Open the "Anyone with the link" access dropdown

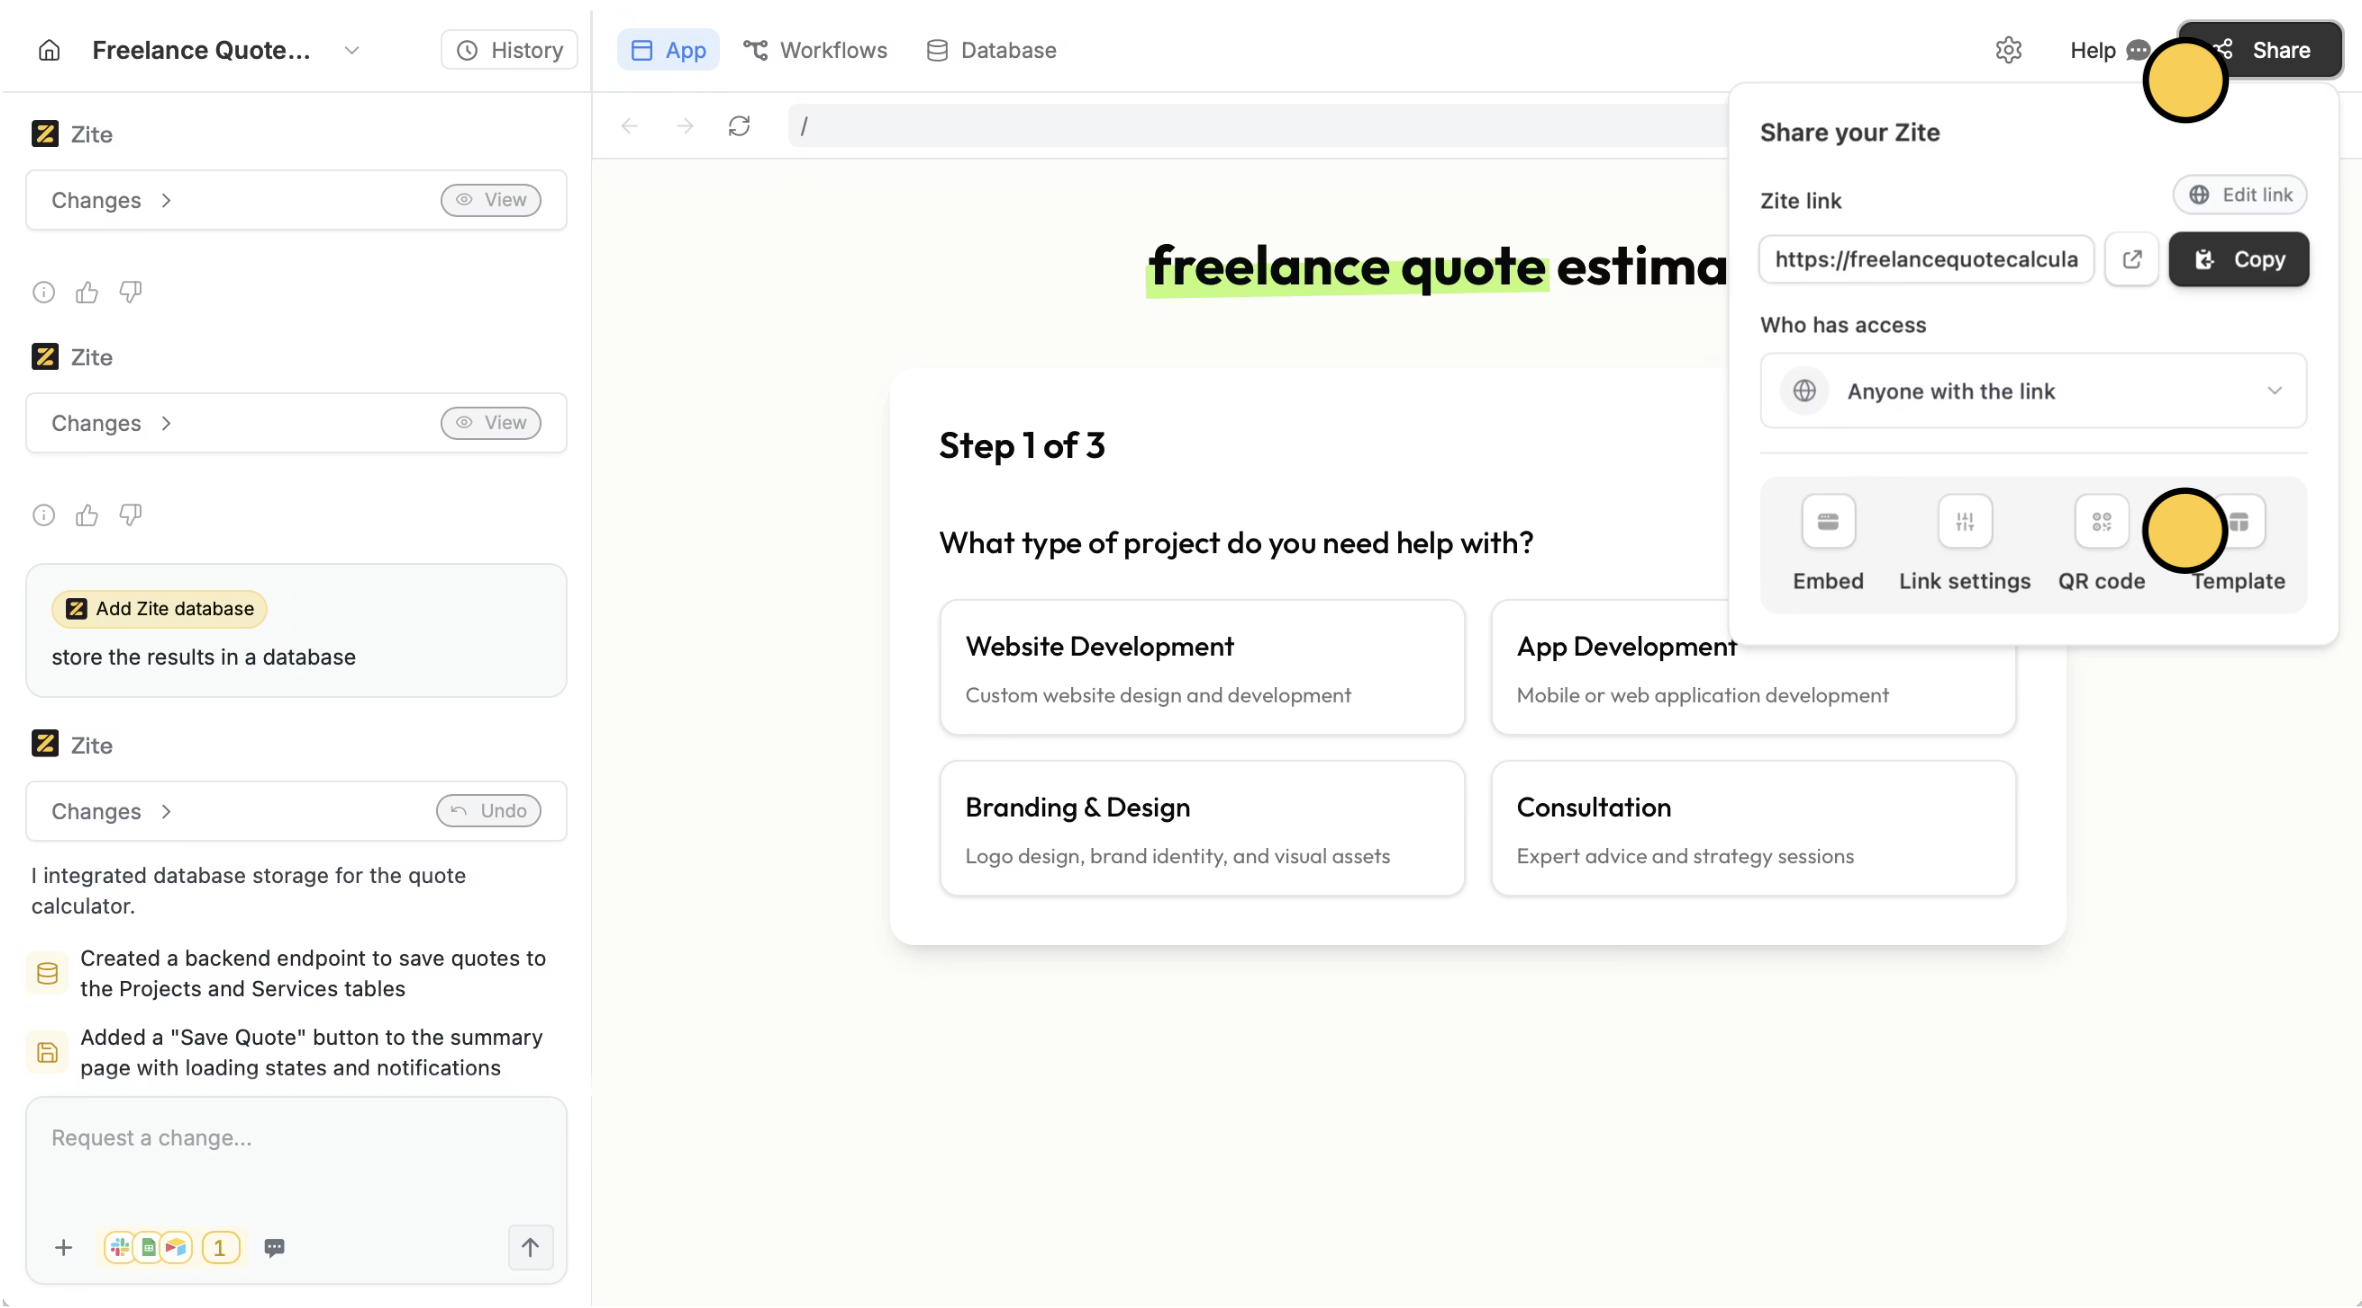[x=2032, y=391]
